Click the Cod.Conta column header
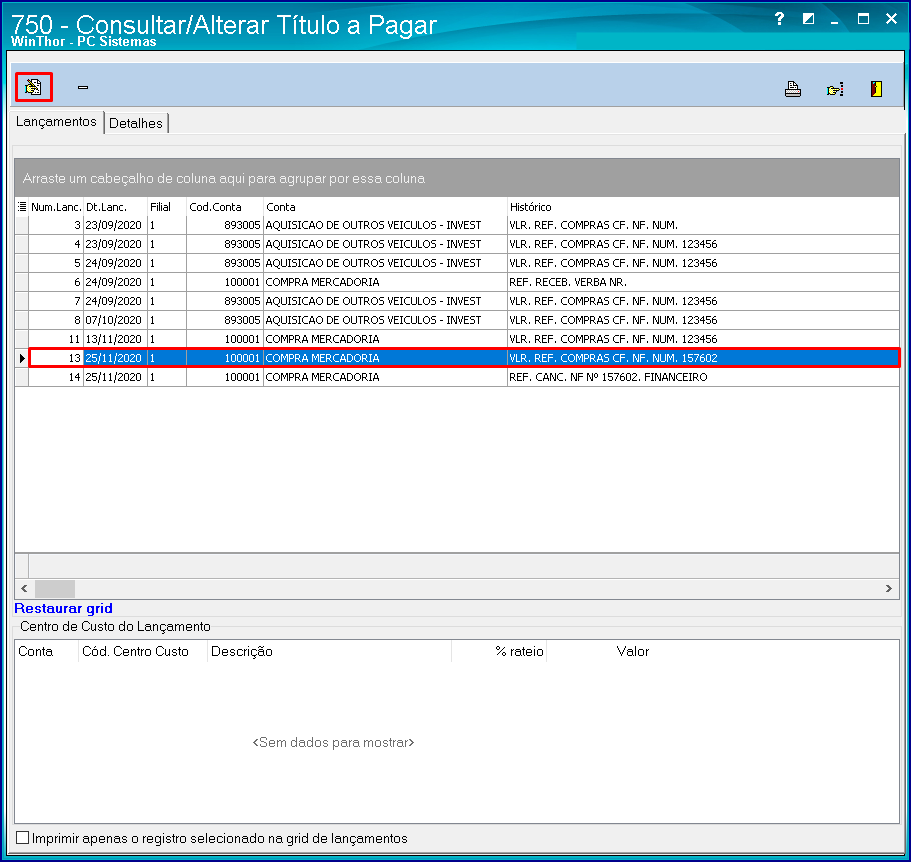The width and height of the screenshot is (911, 862). (x=224, y=207)
